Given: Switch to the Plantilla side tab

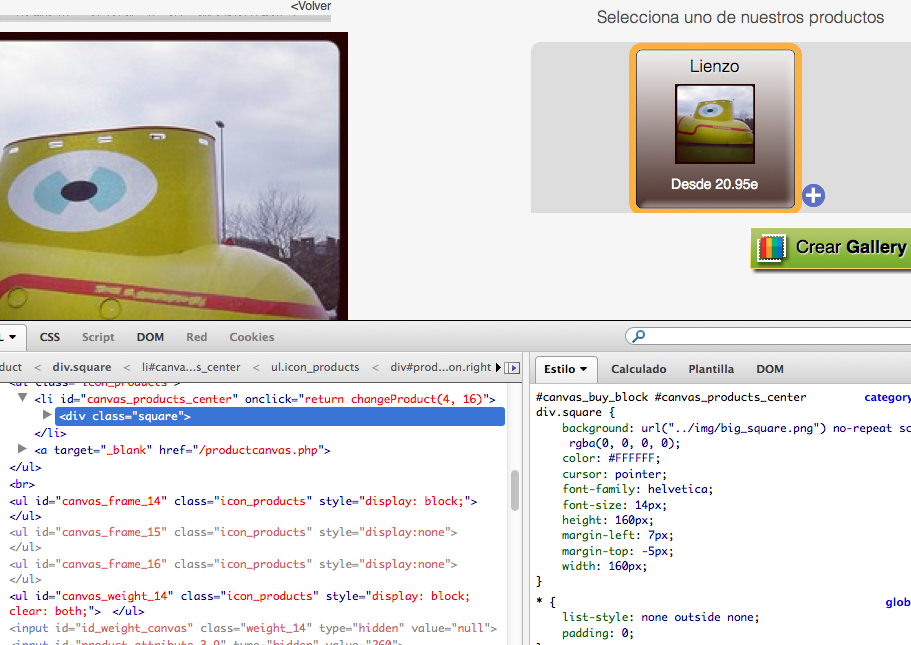Looking at the screenshot, I should coord(711,369).
